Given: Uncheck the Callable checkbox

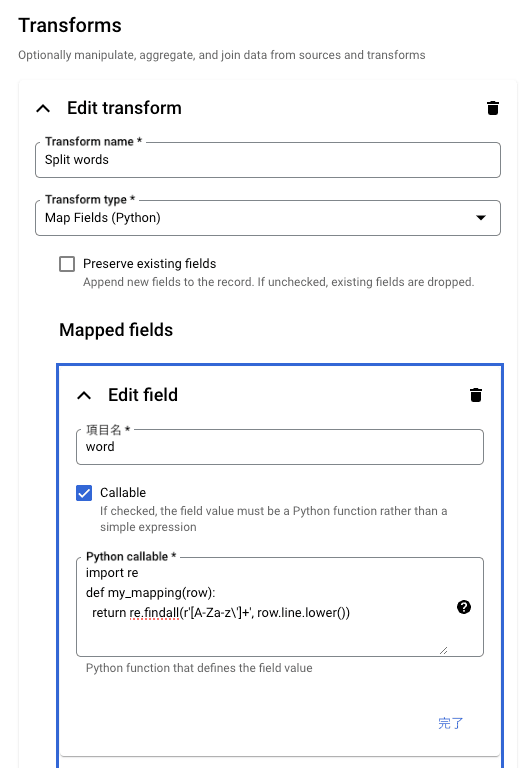Looking at the screenshot, I should coord(84,493).
